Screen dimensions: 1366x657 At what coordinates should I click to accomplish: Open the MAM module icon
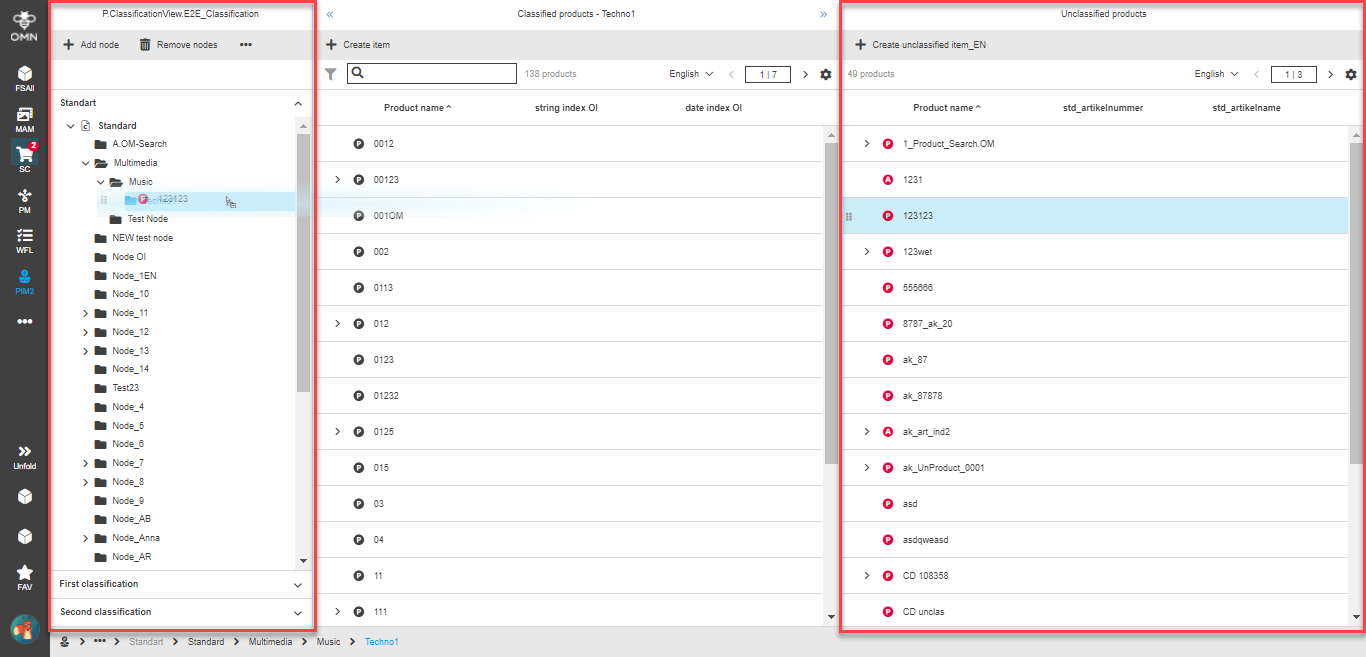tap(24, 119)
